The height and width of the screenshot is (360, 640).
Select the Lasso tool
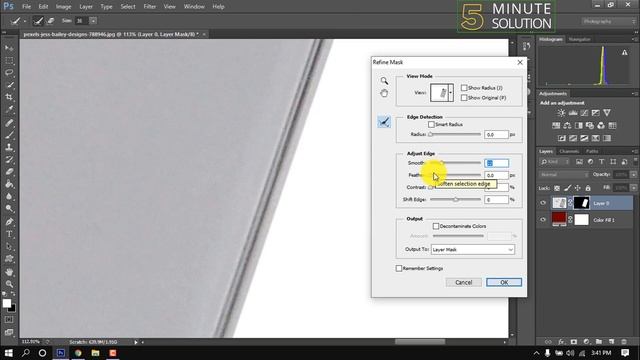(x=9, y=73)
